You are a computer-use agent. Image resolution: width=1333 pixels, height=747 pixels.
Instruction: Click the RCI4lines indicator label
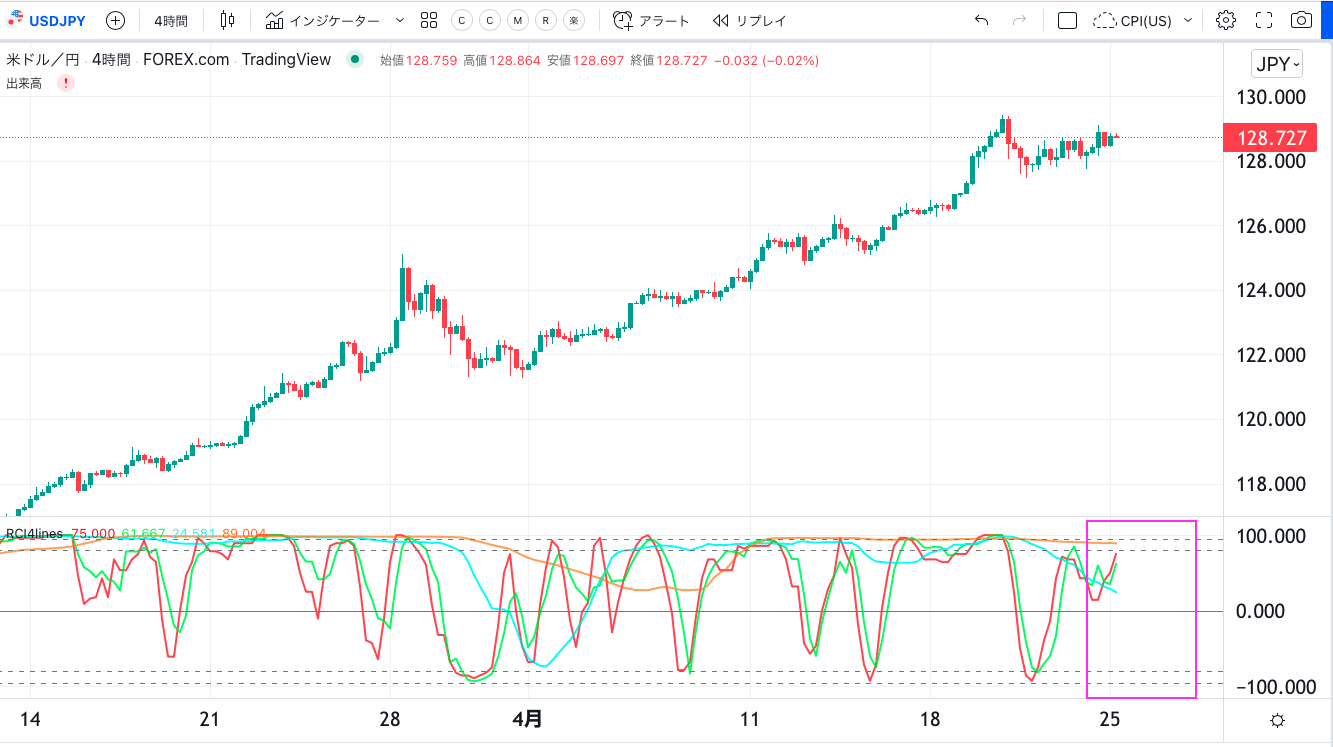(34, 533)
